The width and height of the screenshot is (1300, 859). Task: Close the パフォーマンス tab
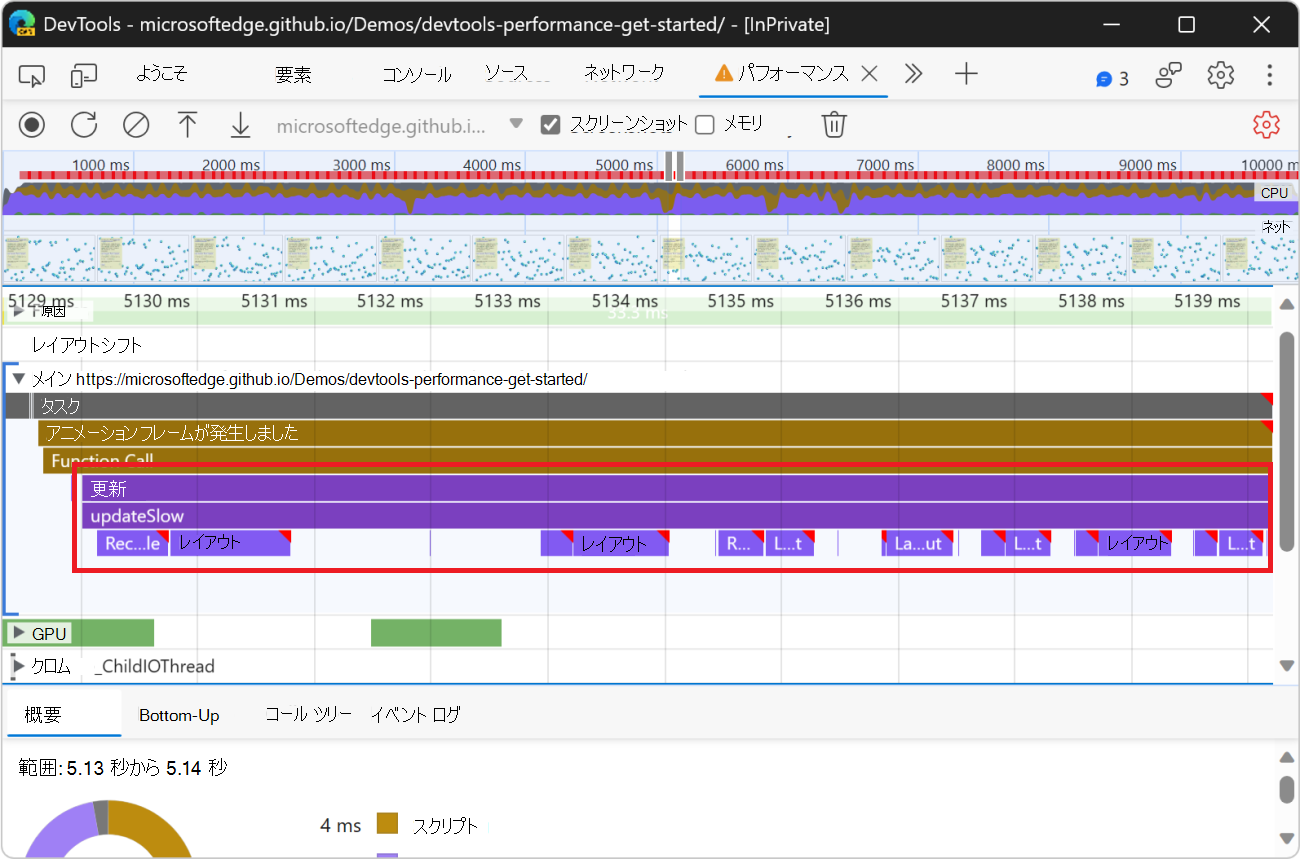click(869, 73)
